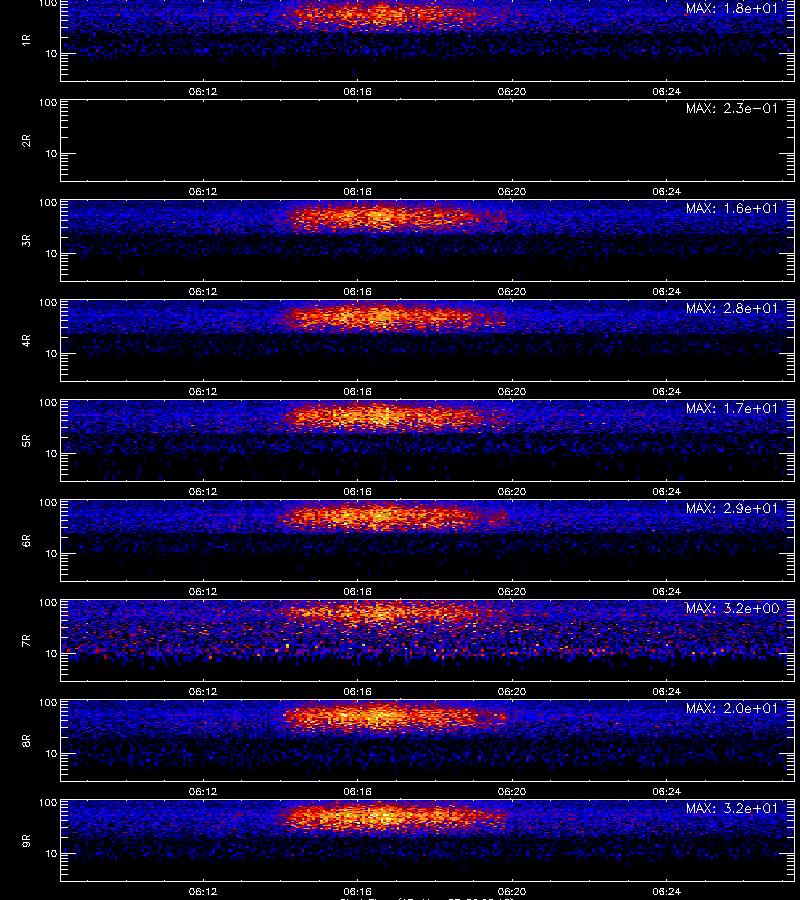This screenshot has height=900, width=800.
Task: Click 06:12 tick label under the 9R panel
Action: click(203, 891)
